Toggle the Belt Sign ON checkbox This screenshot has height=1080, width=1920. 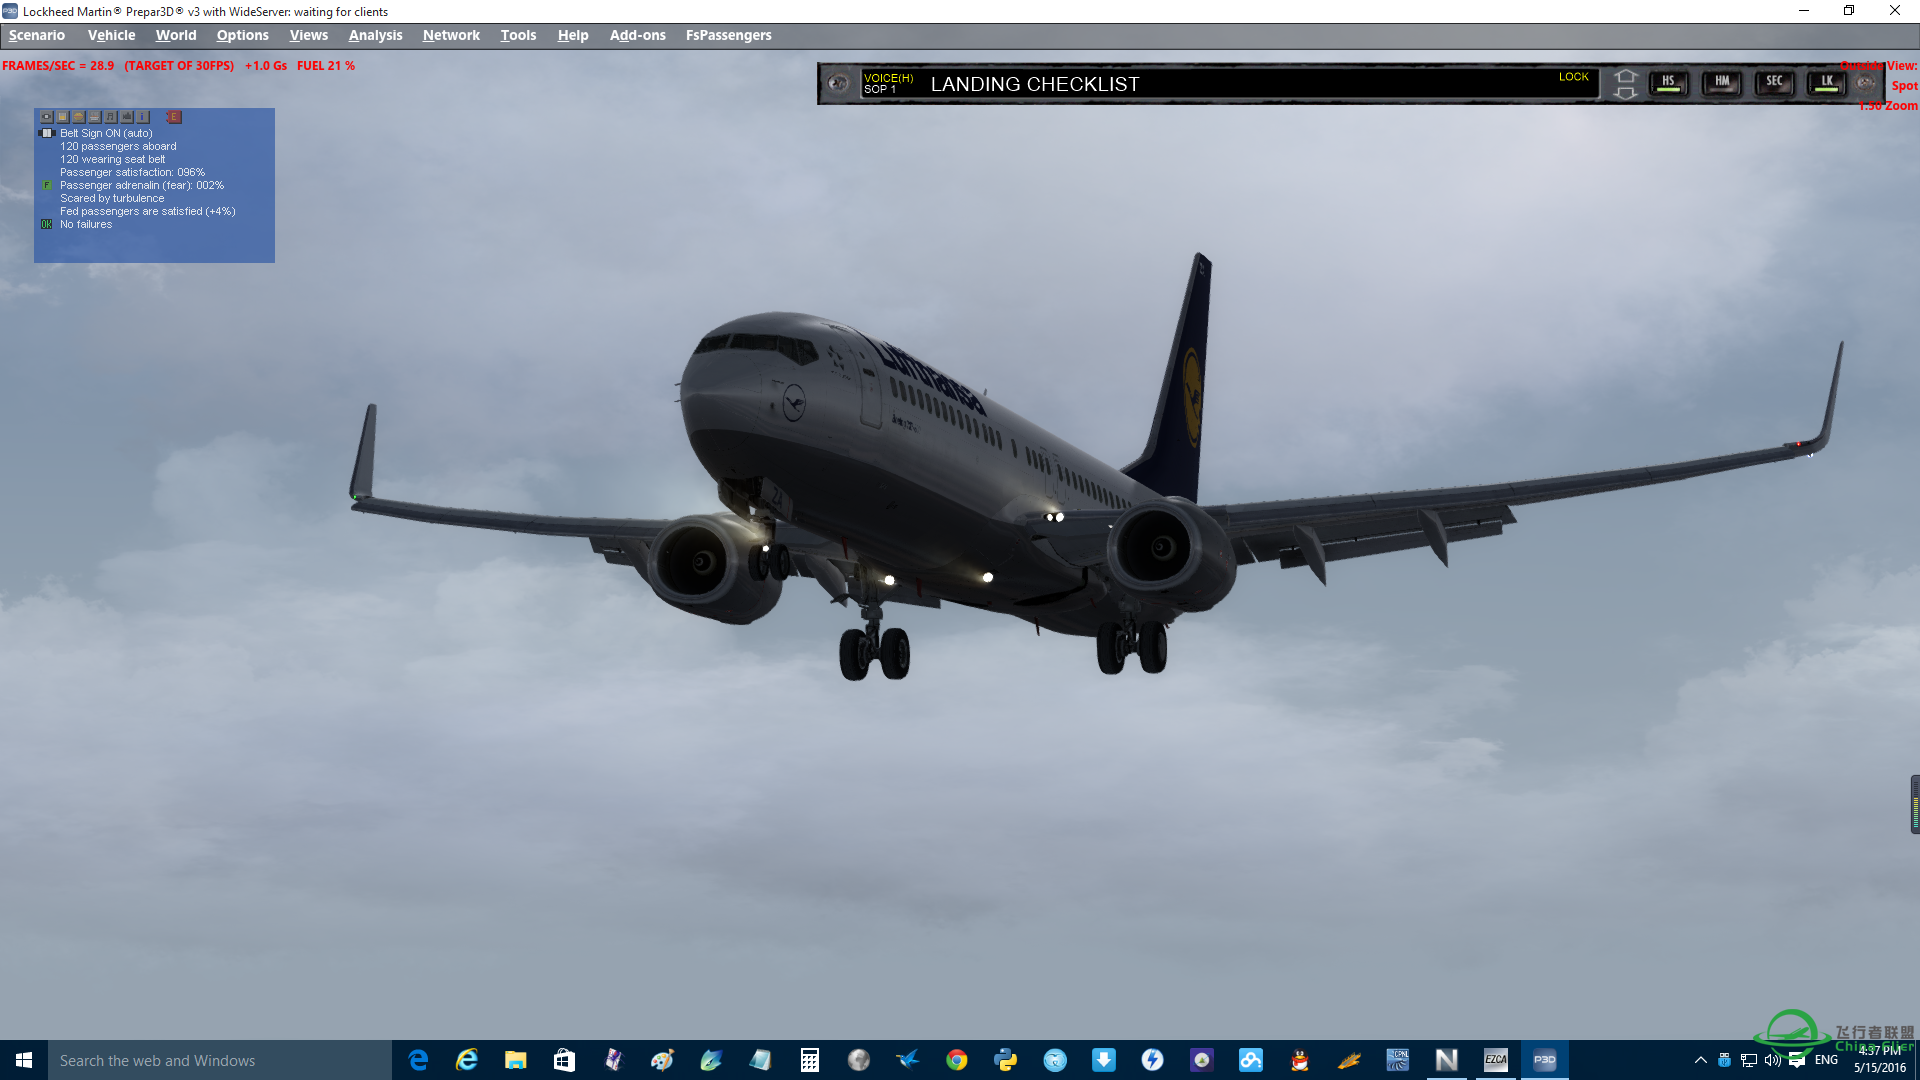[46, 132]
